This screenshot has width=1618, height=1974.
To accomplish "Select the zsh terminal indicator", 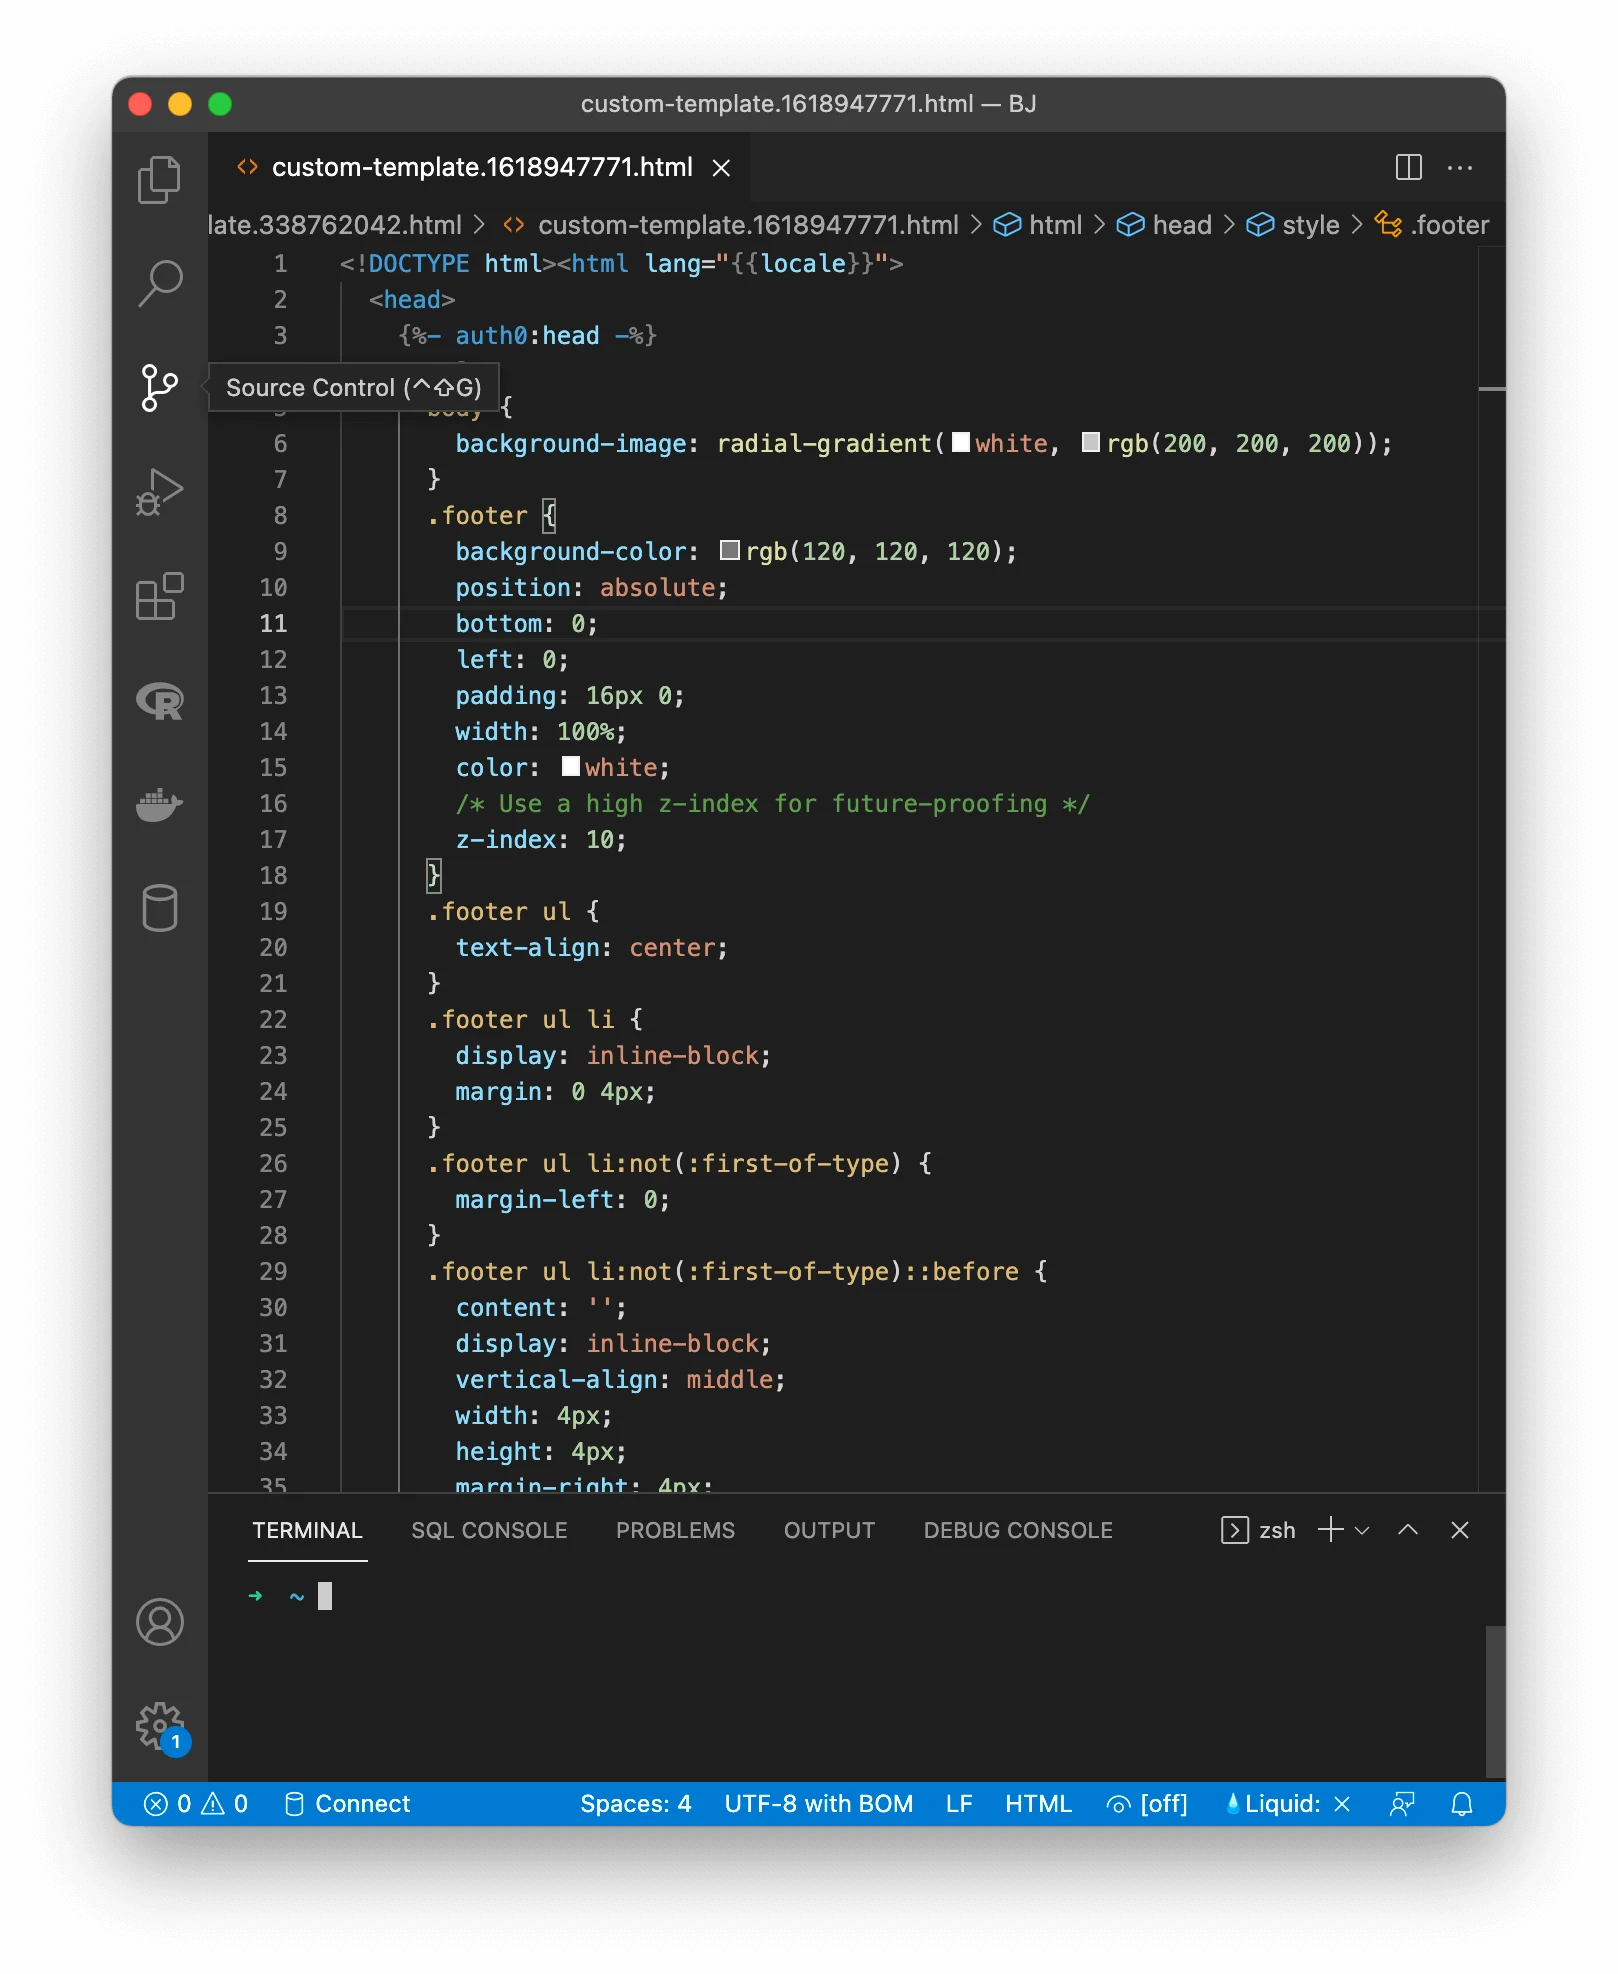I will point(1258,1530).
